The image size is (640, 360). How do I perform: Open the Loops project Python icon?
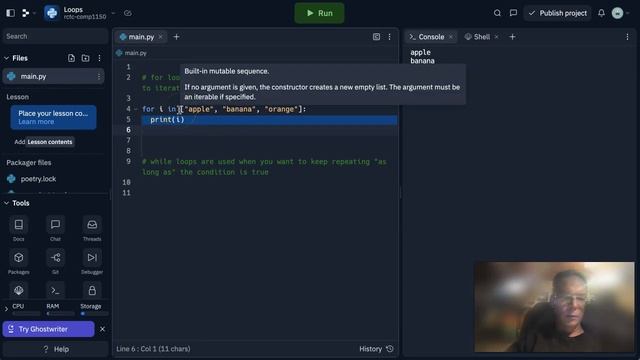pos(52,13)
